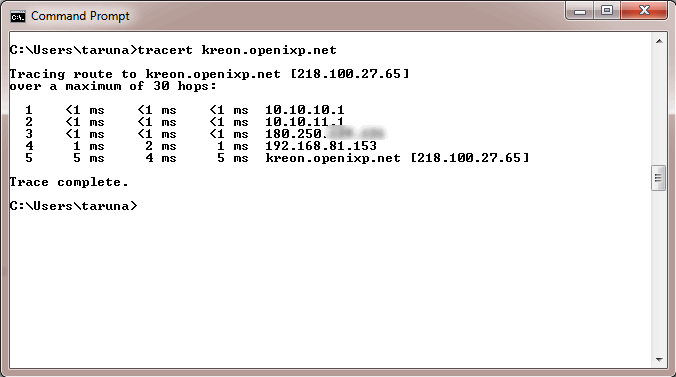Click the final 'C:\Users\taruna>' prompt
676x377 pixels.
(x=73, y=206)
